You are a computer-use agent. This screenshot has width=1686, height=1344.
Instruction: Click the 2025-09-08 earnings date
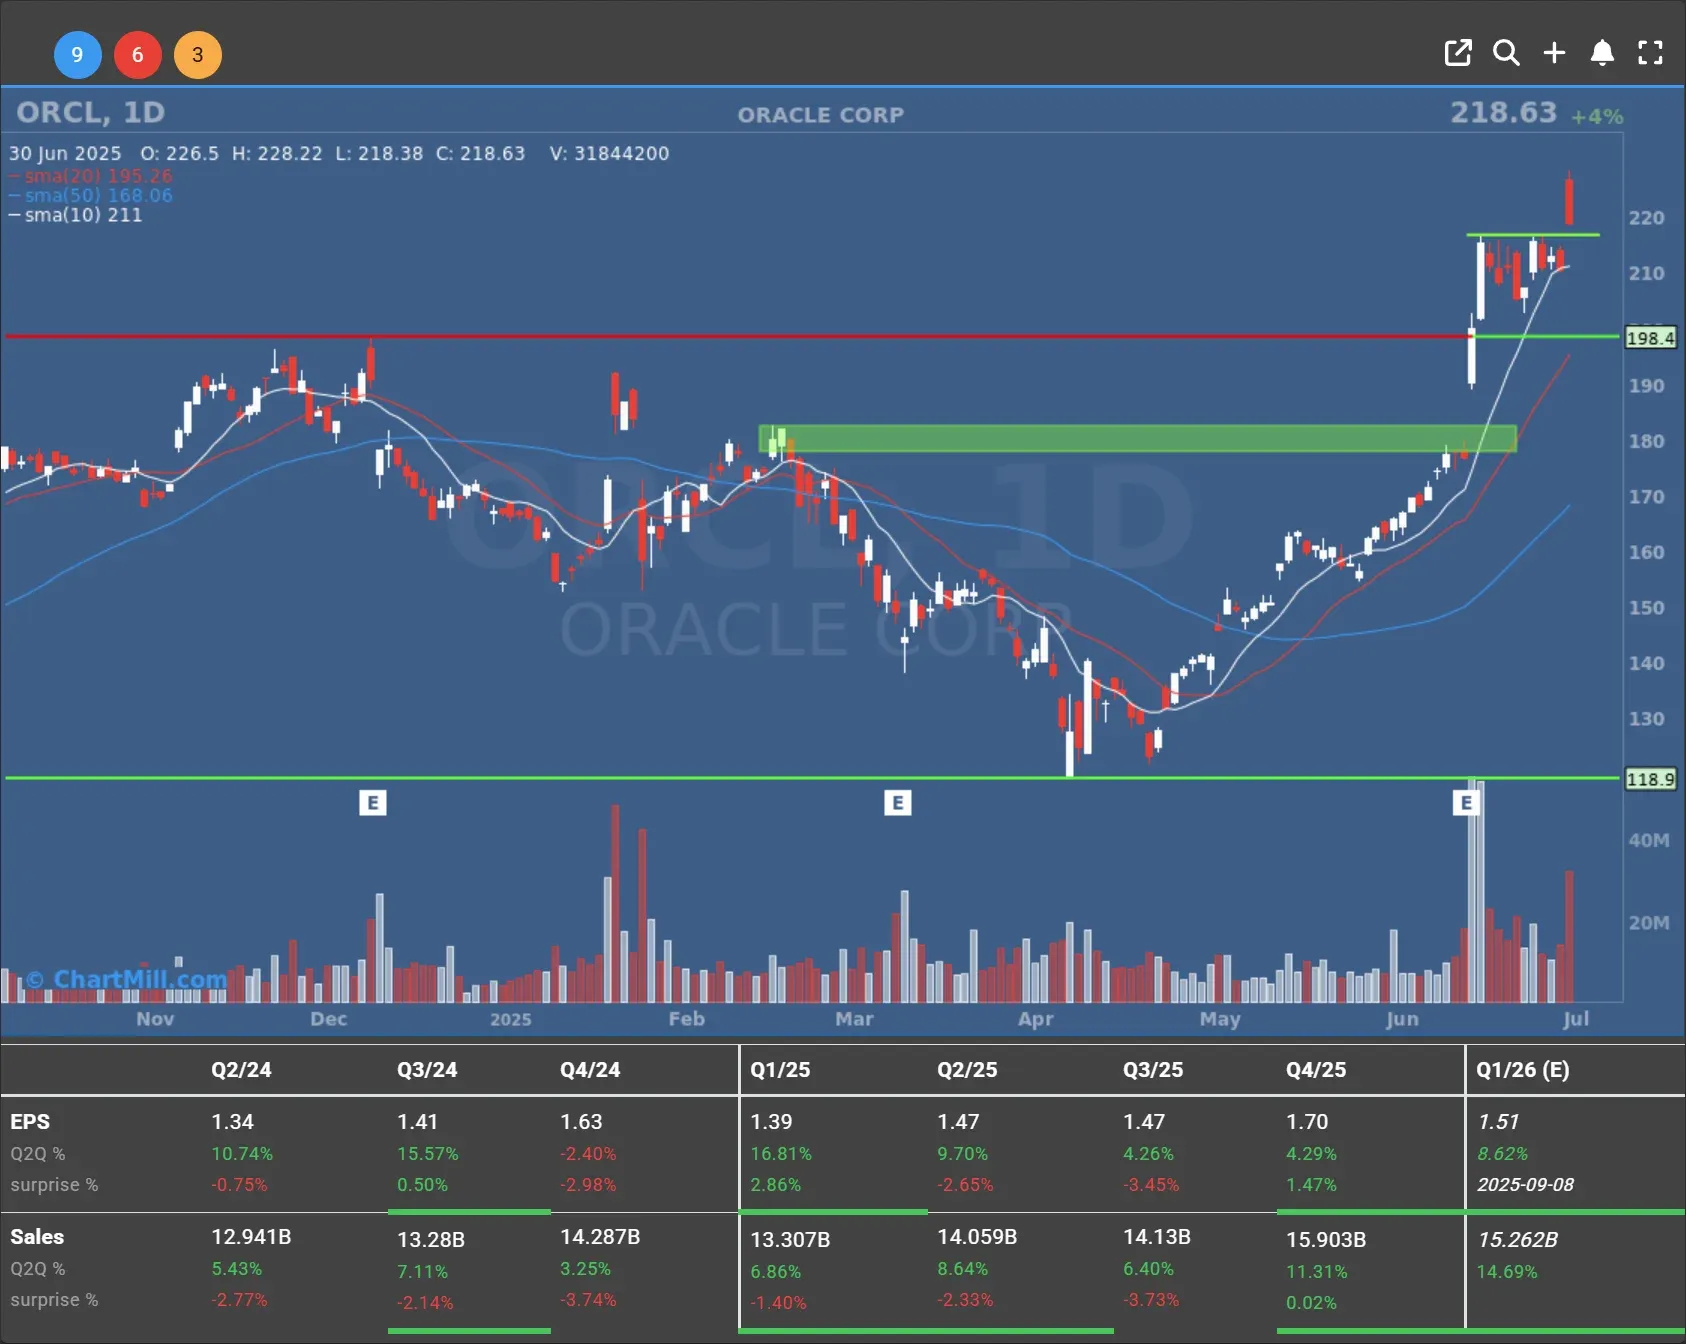(1525, 1185)
